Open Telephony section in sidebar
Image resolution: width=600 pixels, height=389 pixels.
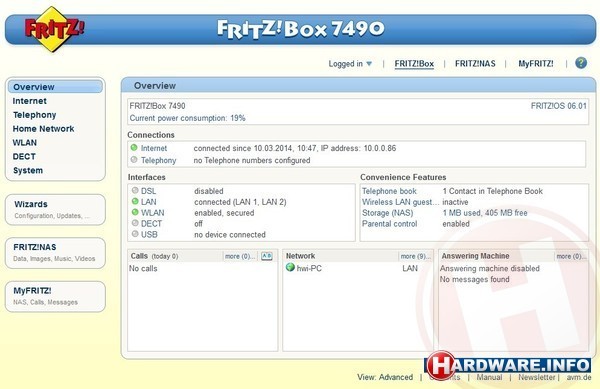pyautogui.click(x=34, y=115)
